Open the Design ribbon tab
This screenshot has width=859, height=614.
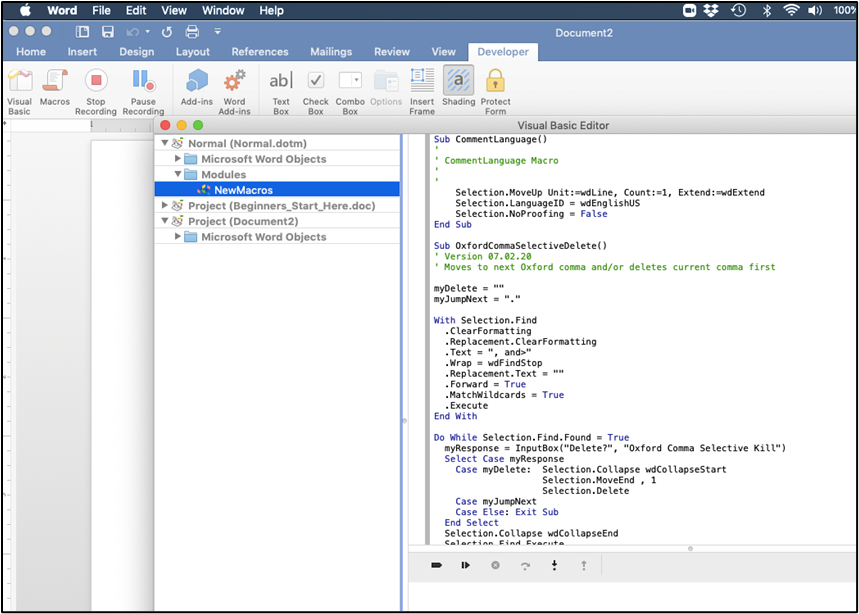click(x=136, y=51)
